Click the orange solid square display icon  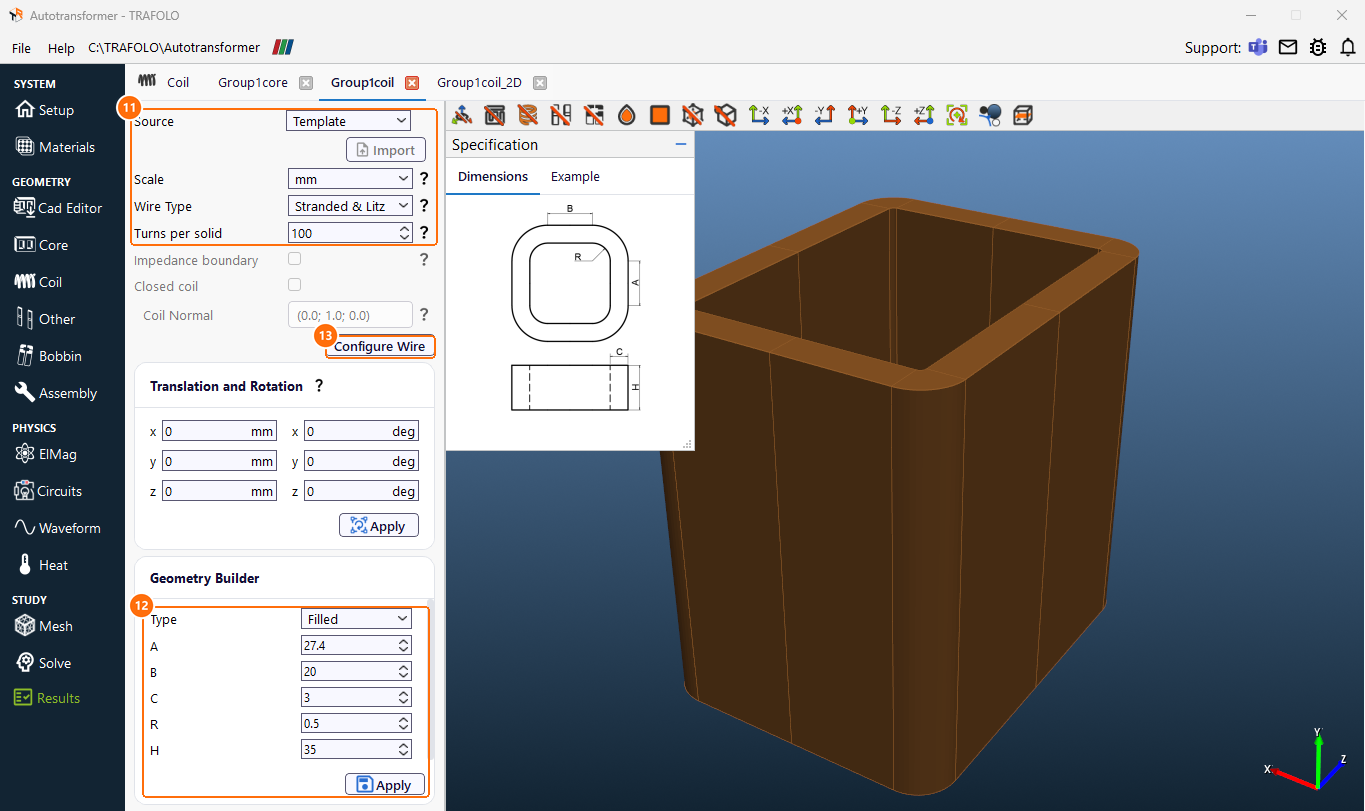point(660,115)
